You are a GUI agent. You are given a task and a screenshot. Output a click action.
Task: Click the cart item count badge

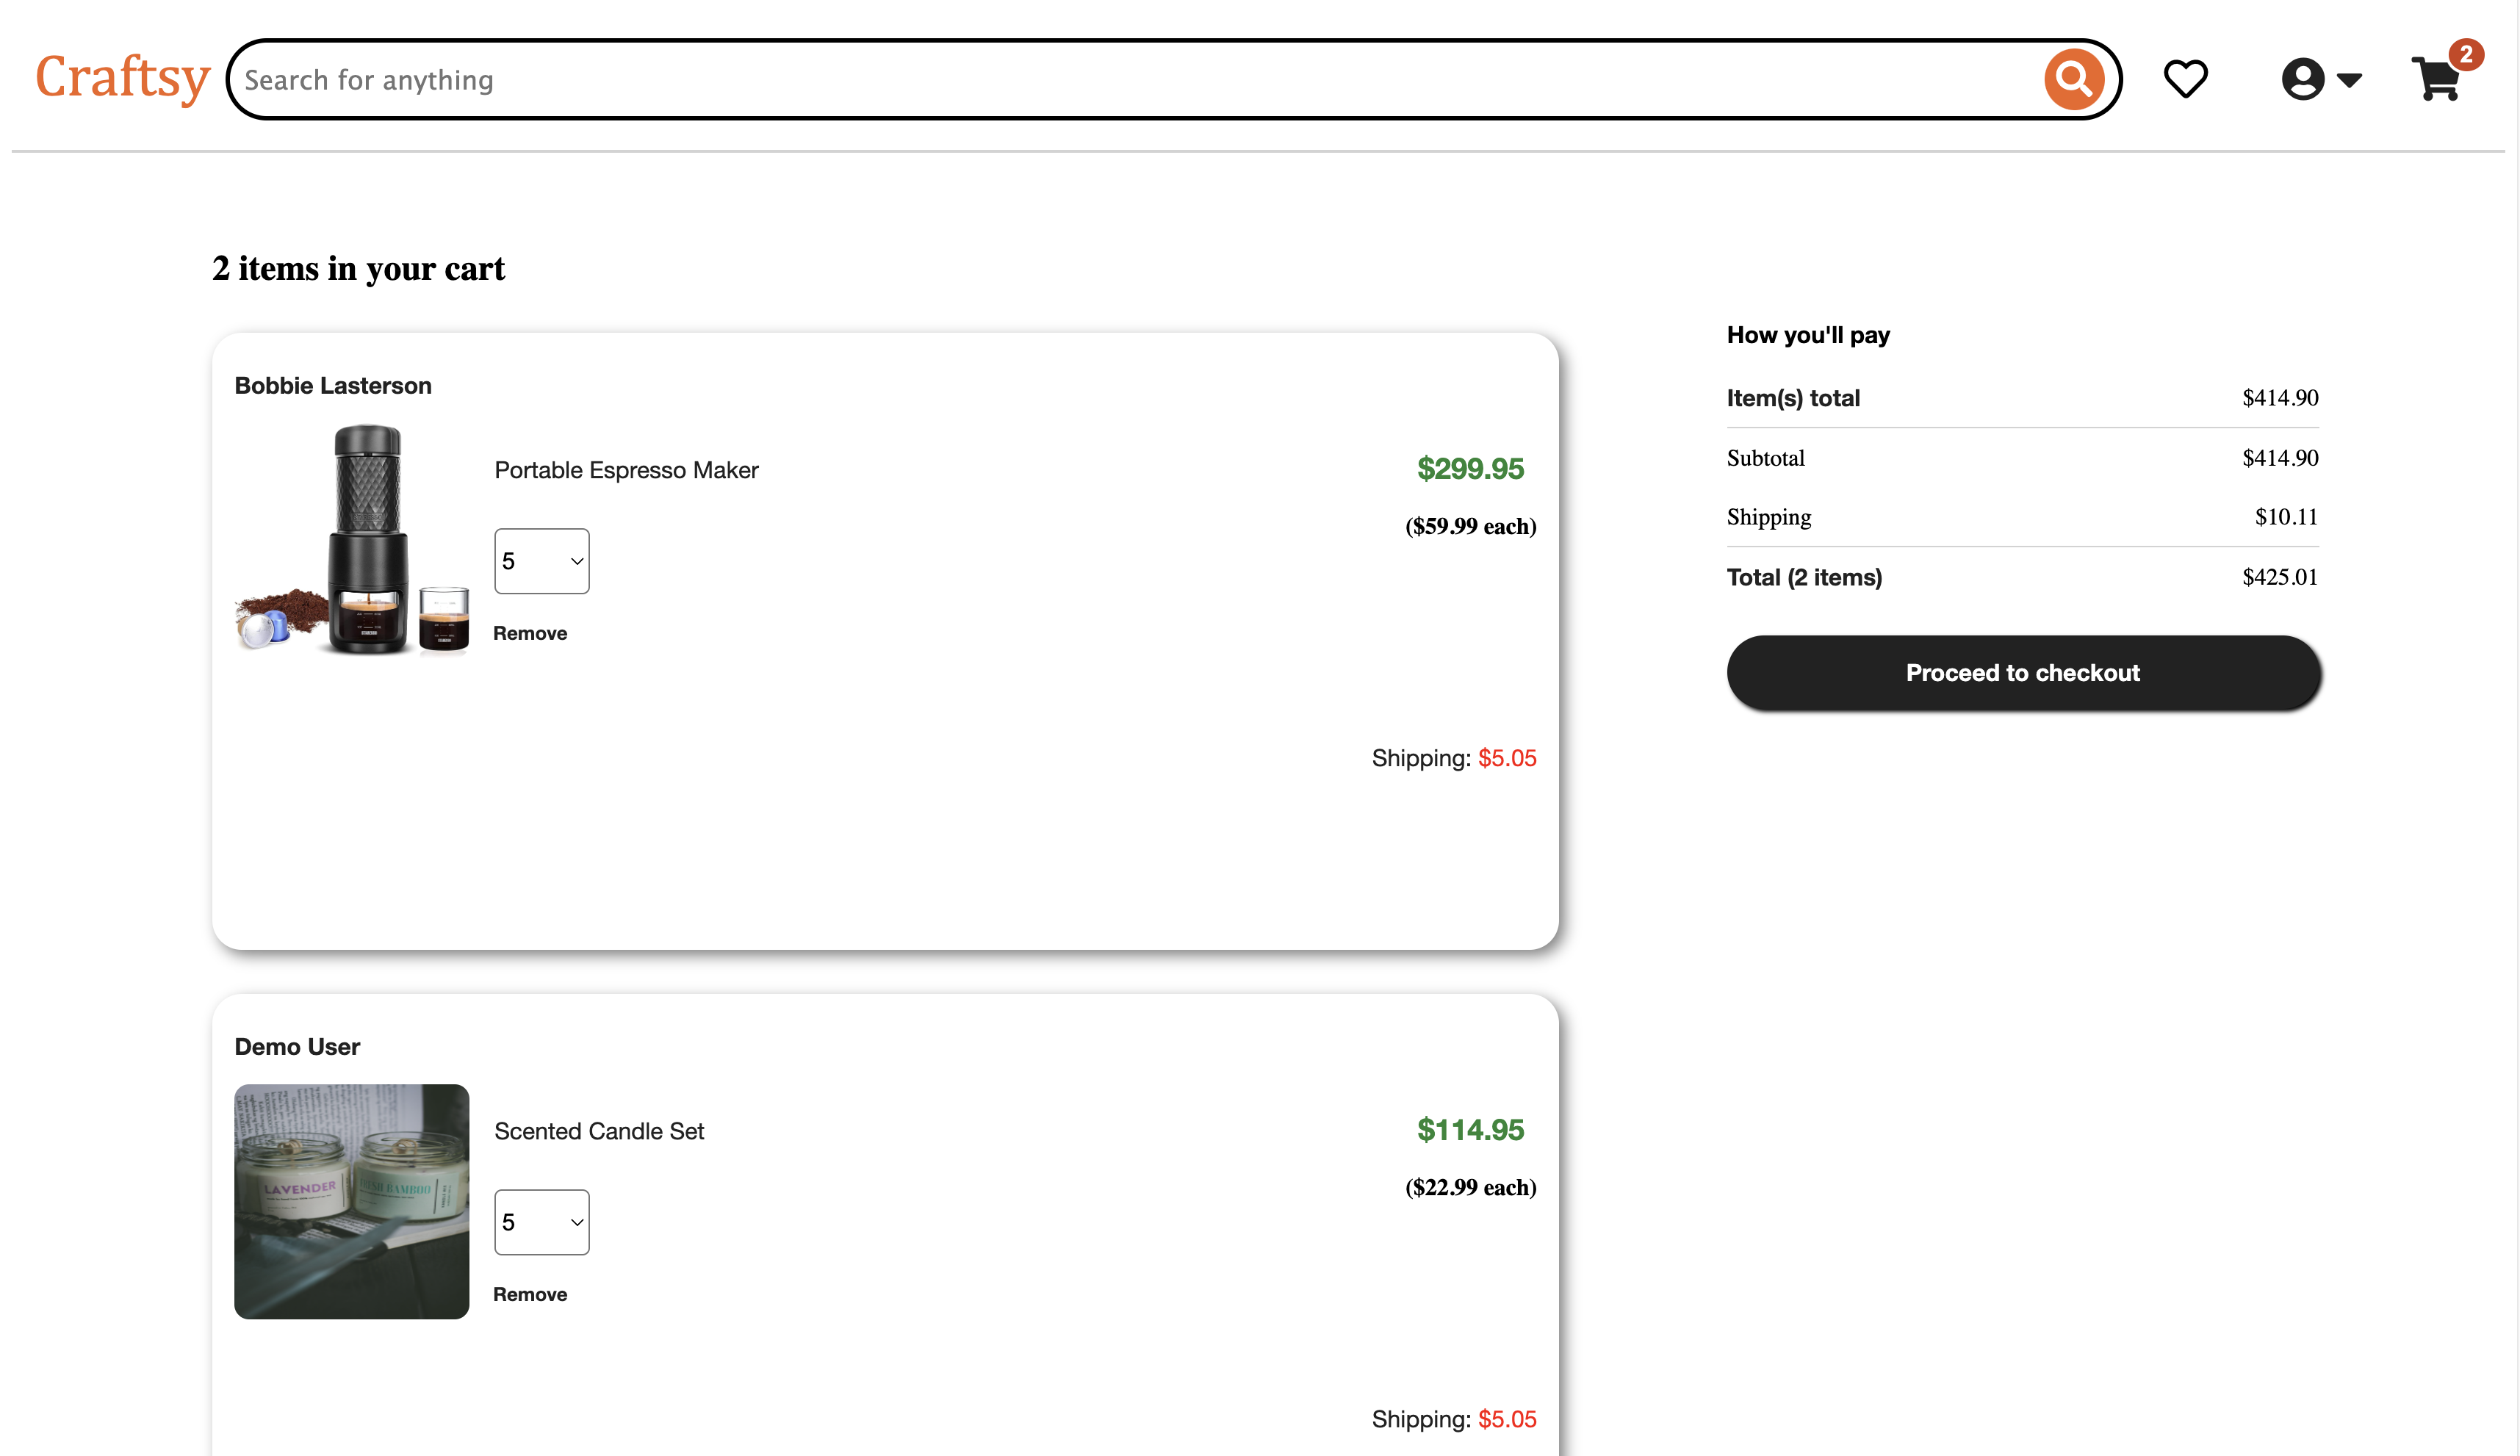[2465, 54]
